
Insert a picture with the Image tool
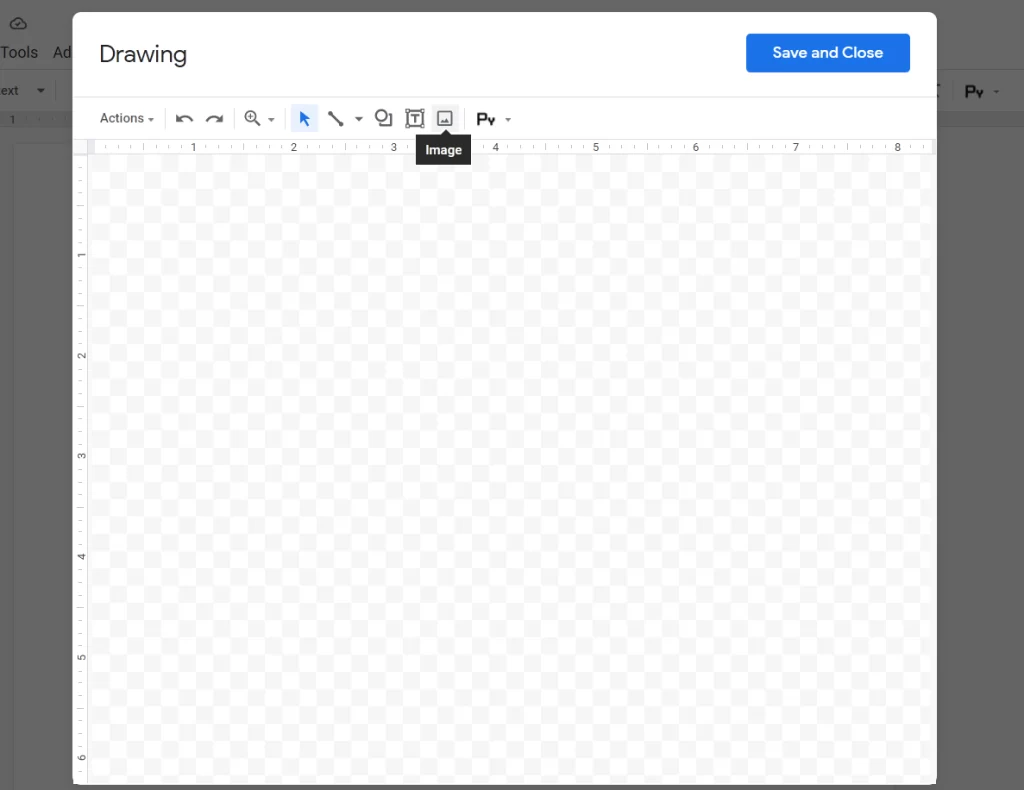445,118
